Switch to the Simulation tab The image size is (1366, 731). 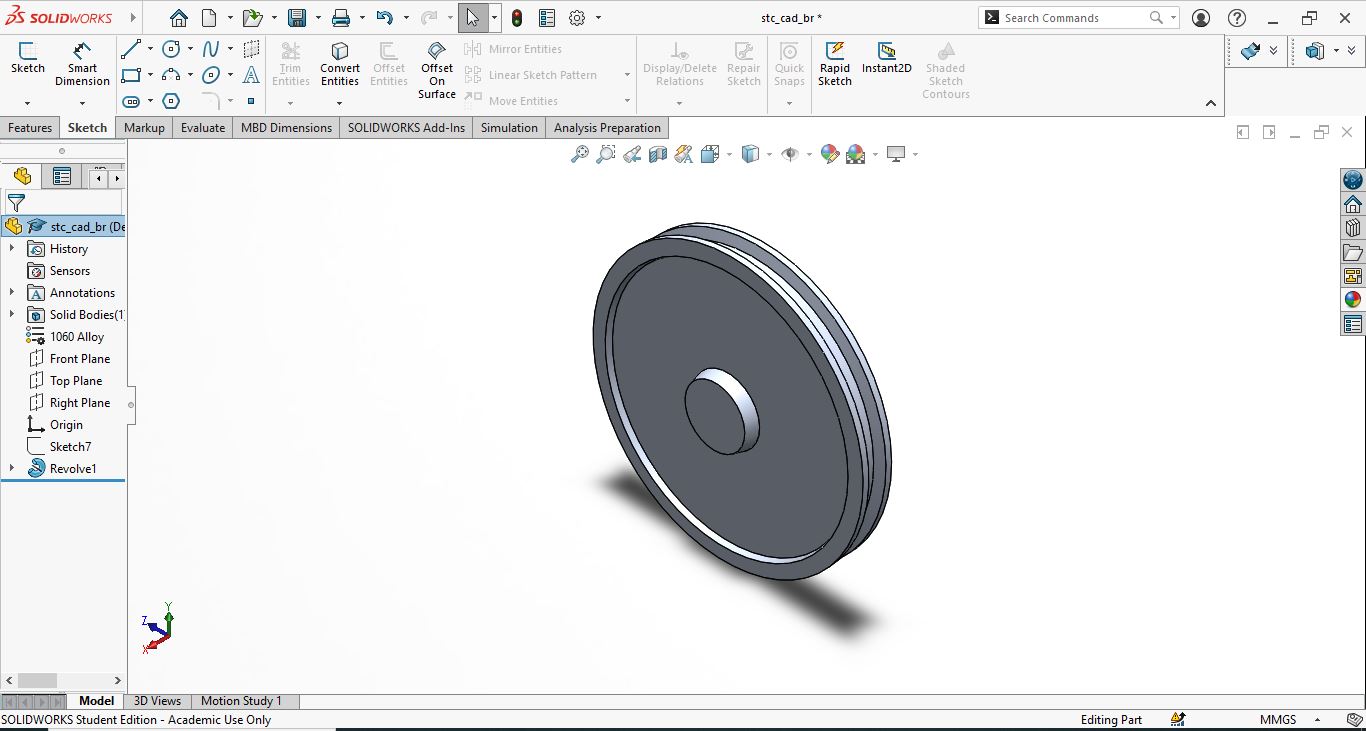tap(509, 128)
